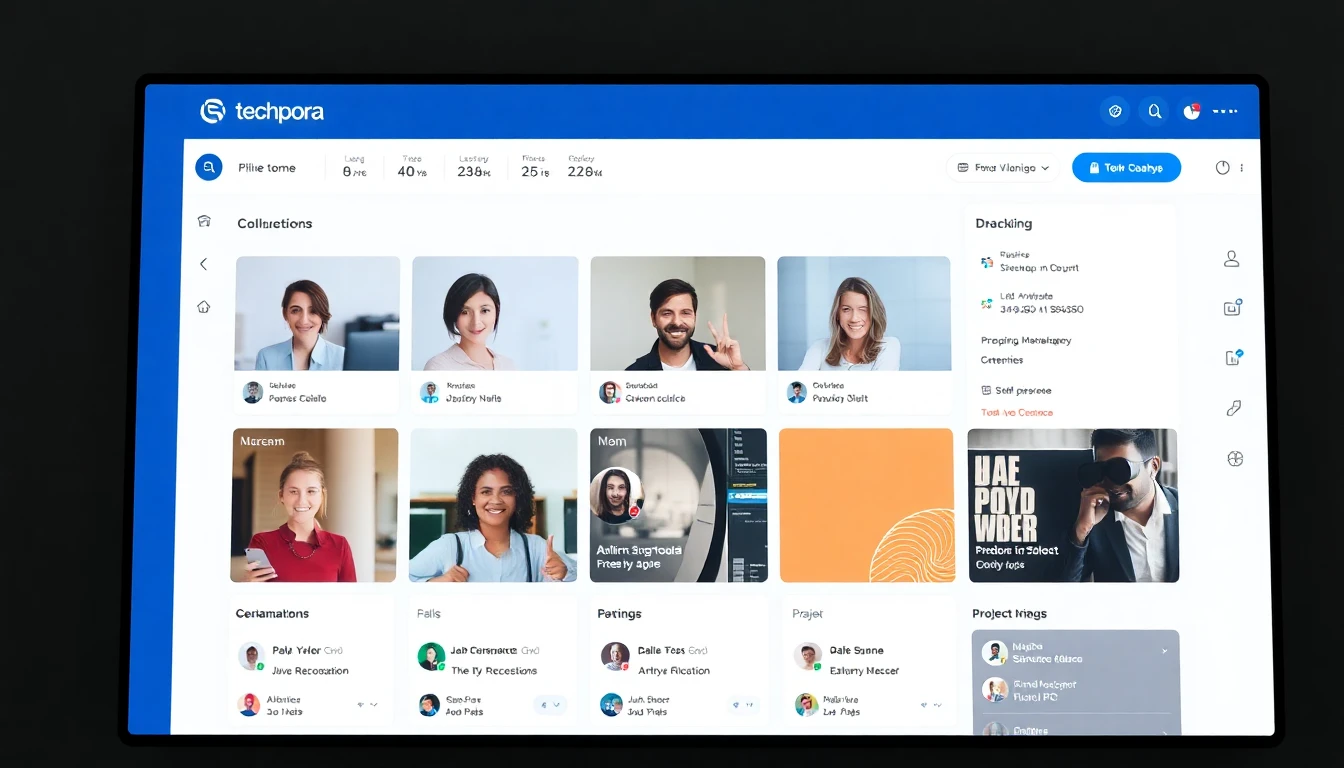Open the search icon in the top navigation bar
The image size is (1344, 768).
pos(1155,111)
